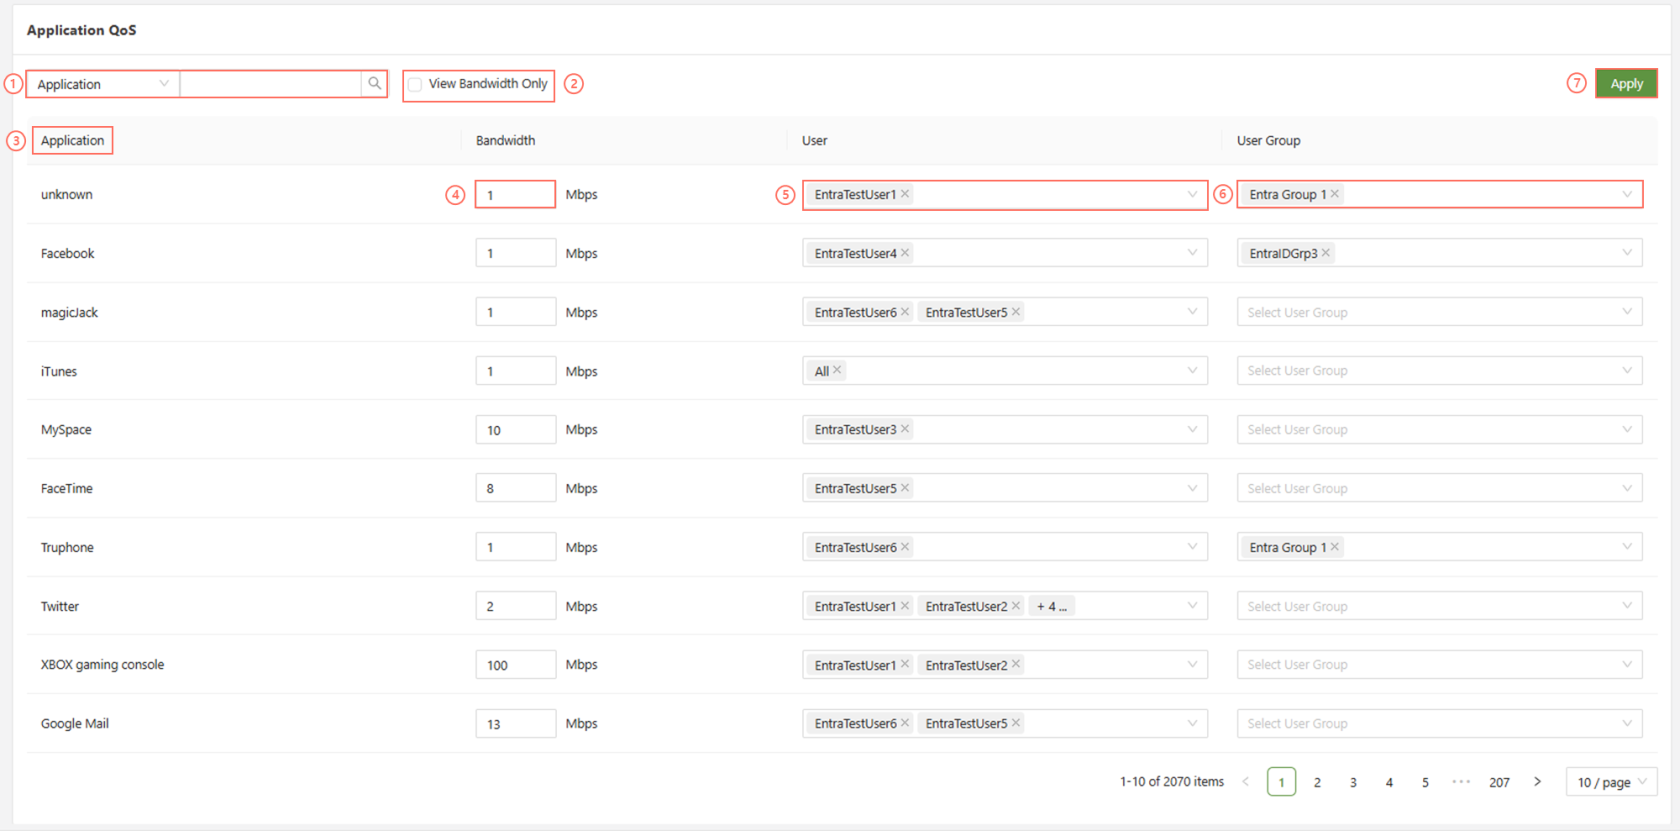The width and height of the screenshot is (1680, 831).
Task: Remove EntraTestUser3 tag from MySpace row
Action: pos(905,429)
